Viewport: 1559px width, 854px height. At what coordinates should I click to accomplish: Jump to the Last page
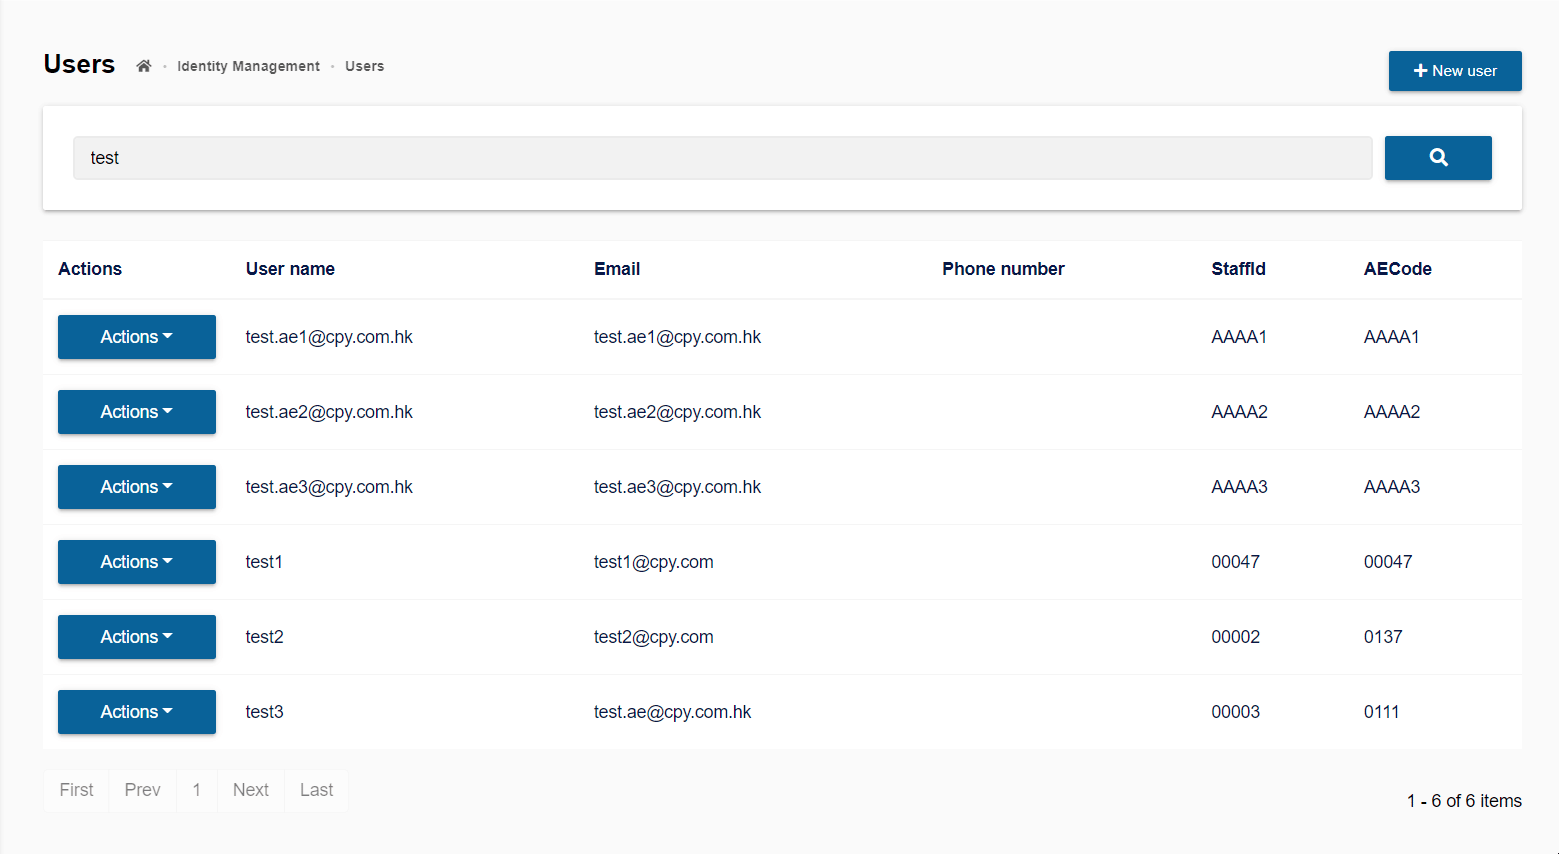pyautogui.click(x=316, y=790)
